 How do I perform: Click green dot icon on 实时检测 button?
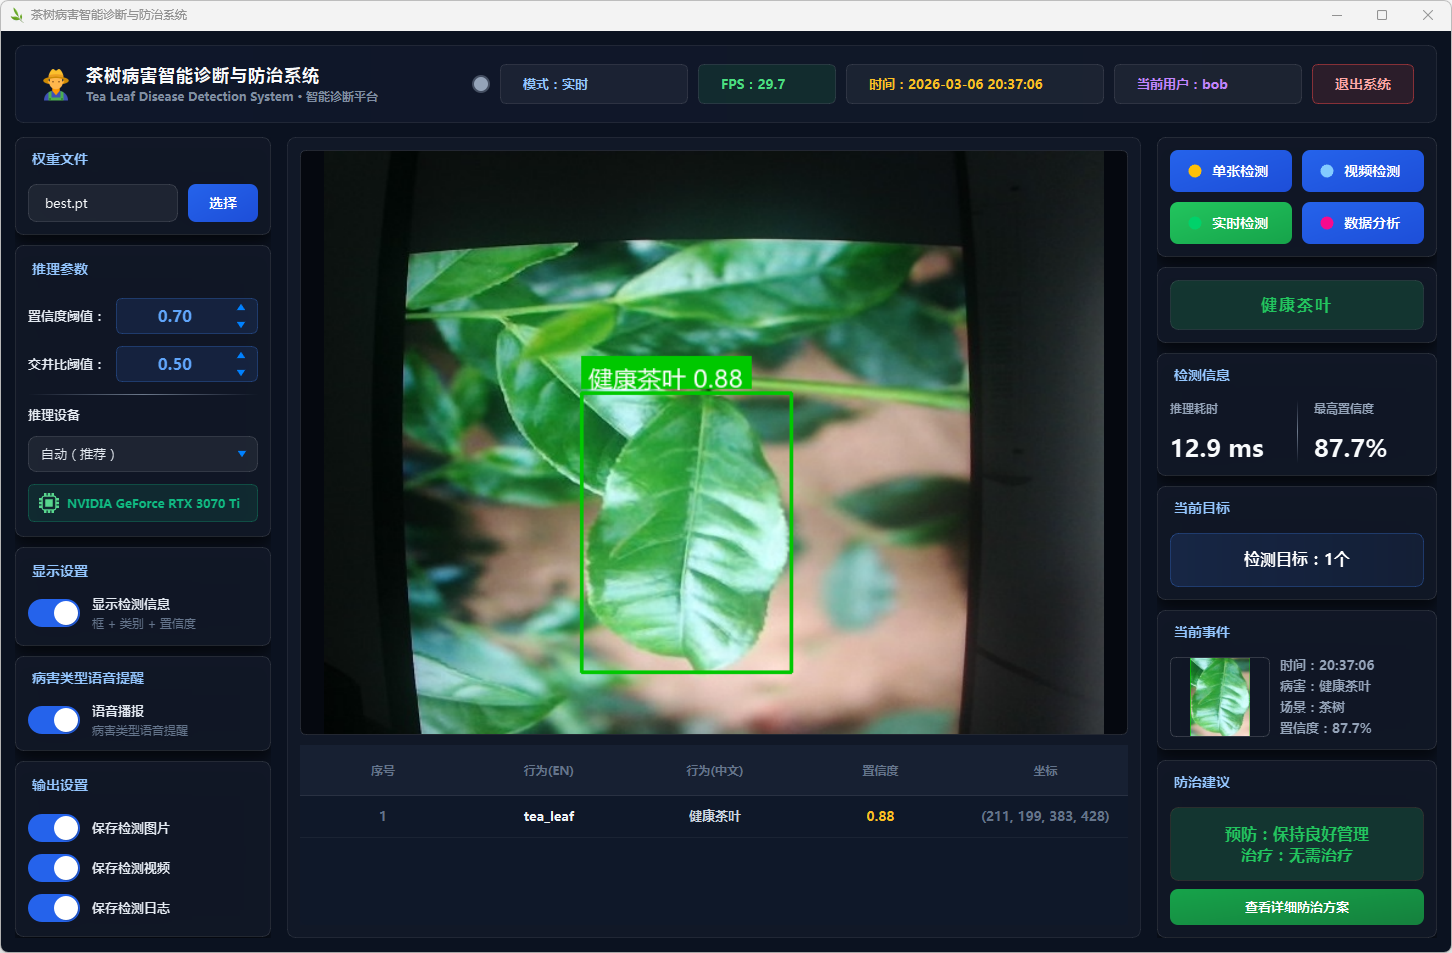1194,223
